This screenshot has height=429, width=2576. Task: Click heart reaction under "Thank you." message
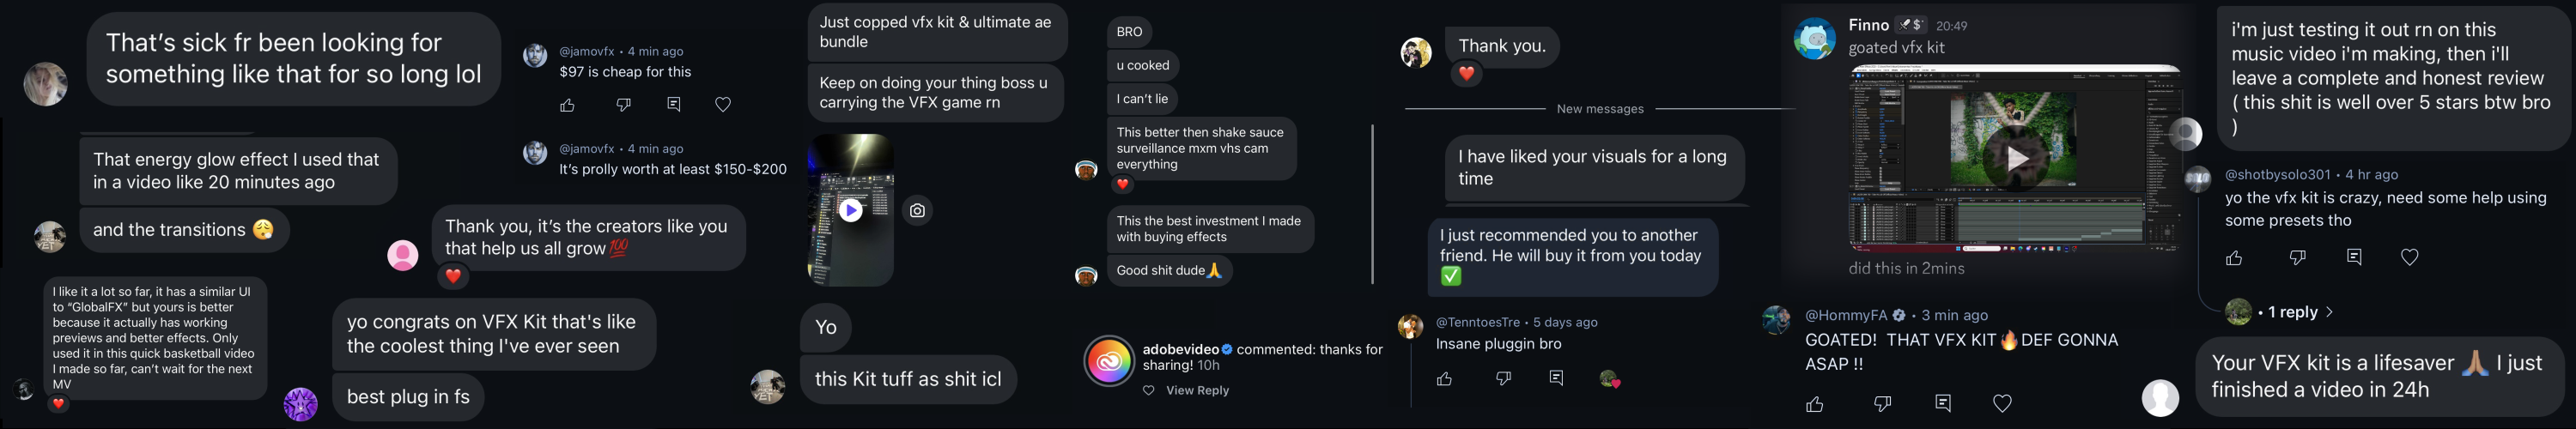coord(1466,74)
